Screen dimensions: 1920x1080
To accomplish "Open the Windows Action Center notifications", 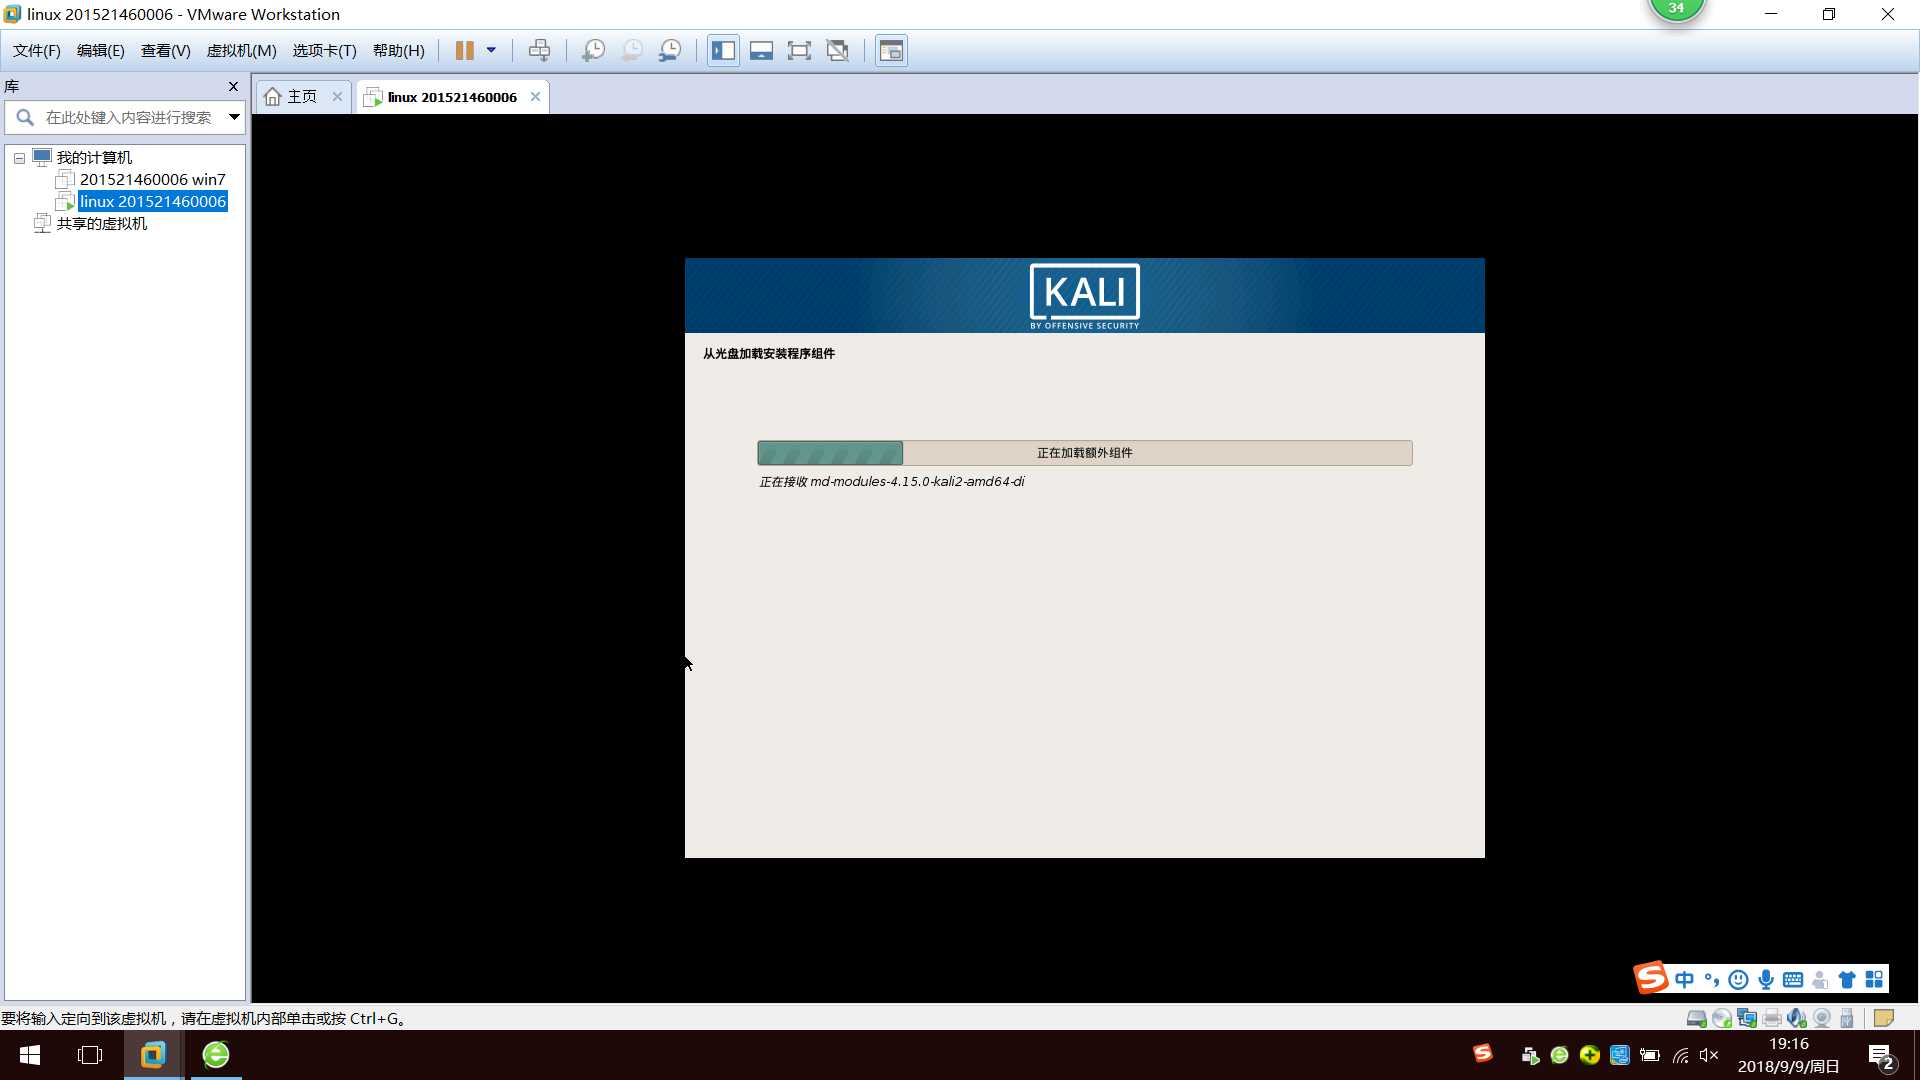I will point(1882,1056).
